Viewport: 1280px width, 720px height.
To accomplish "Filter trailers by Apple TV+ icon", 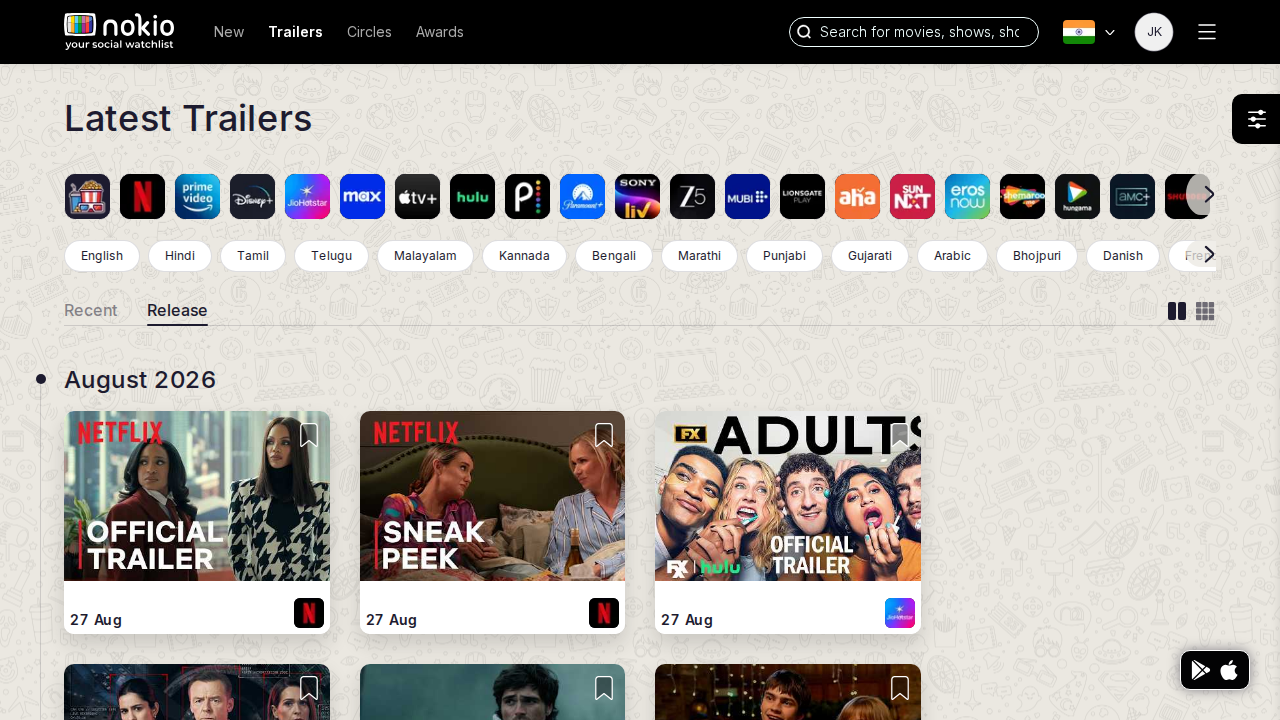I will [x=417, y=196].
